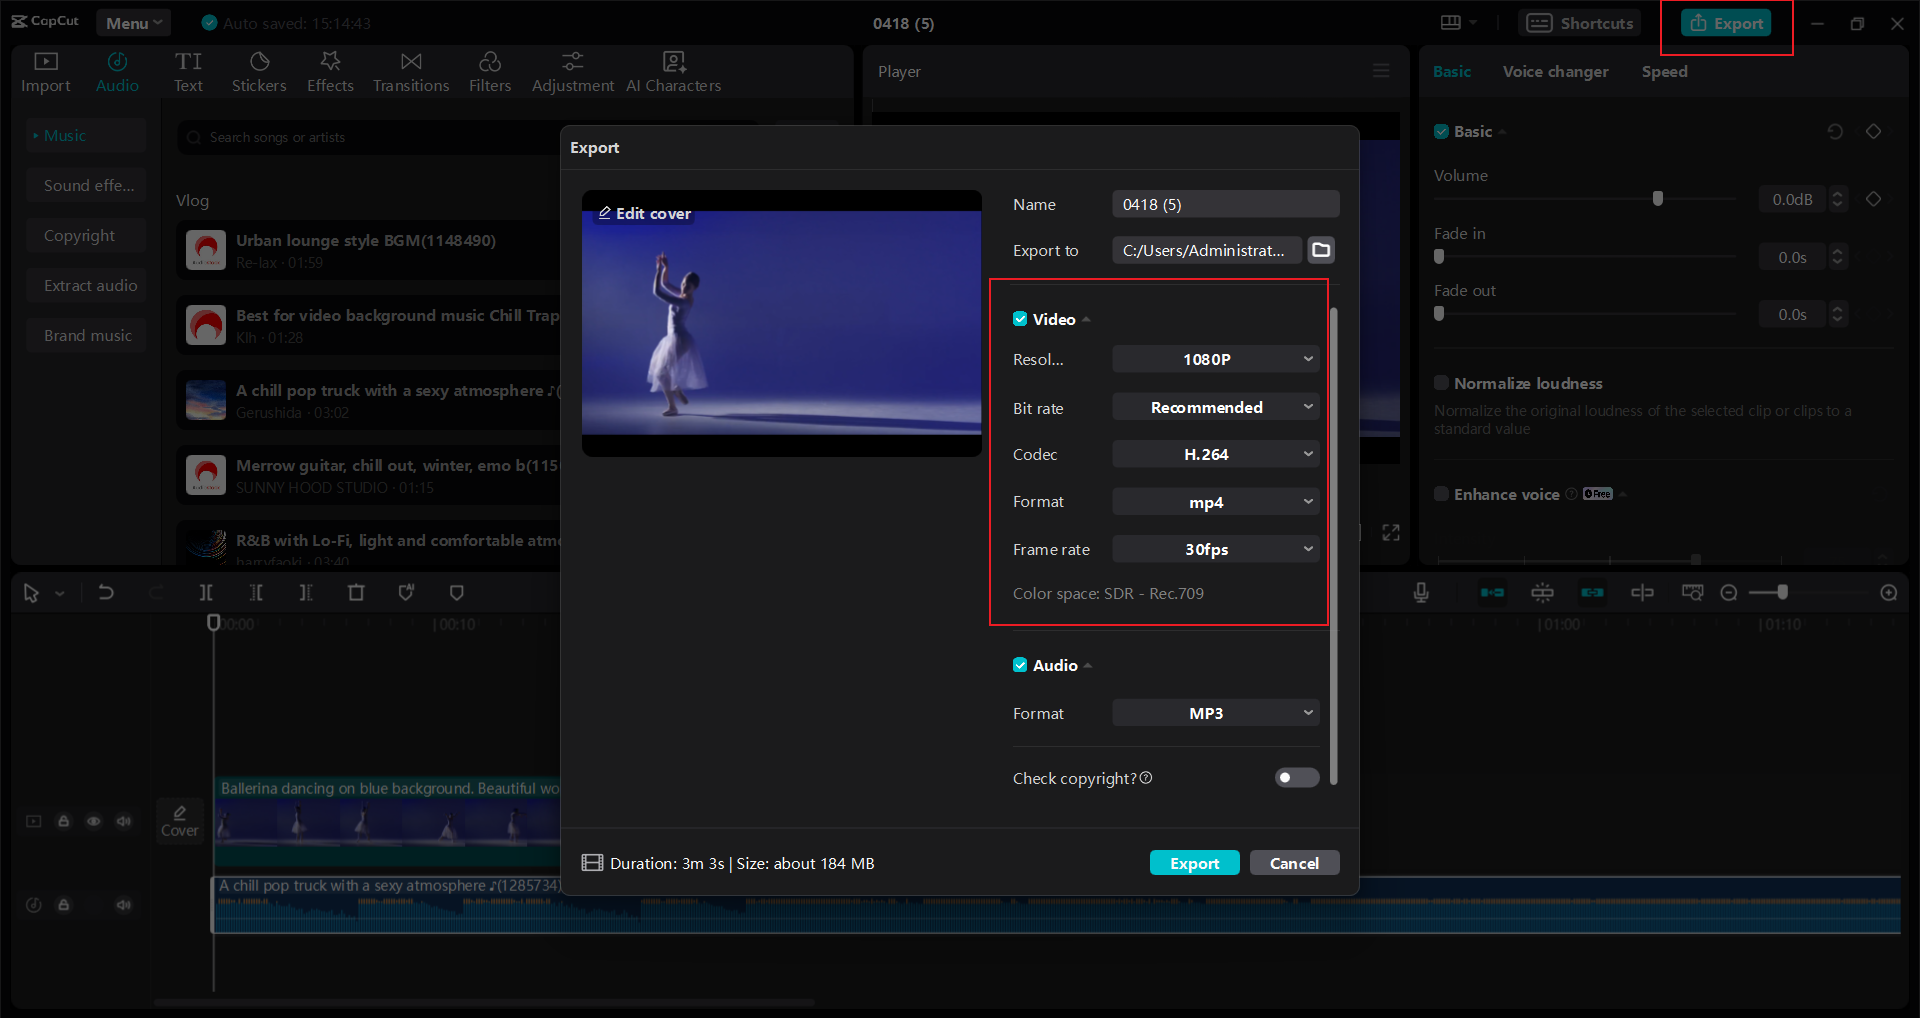Click the reset icon in Basic section
1920x1018 pixels.
click(x=1835, y=131)
